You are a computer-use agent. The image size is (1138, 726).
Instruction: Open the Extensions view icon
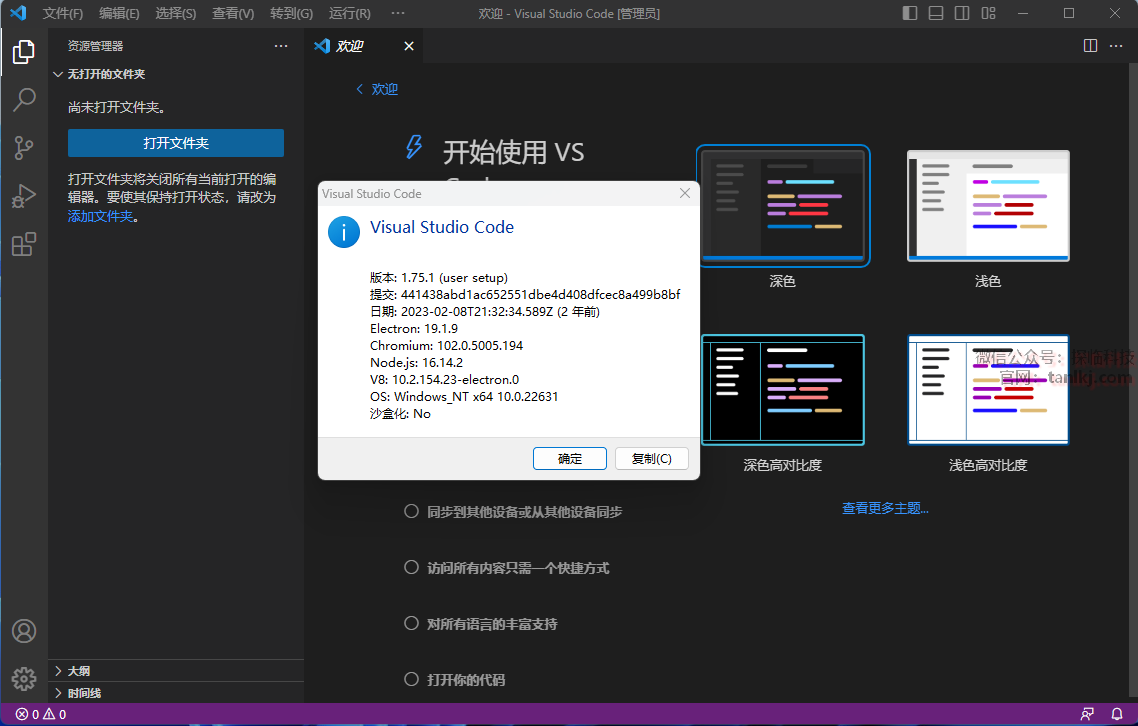pos(24,244)
